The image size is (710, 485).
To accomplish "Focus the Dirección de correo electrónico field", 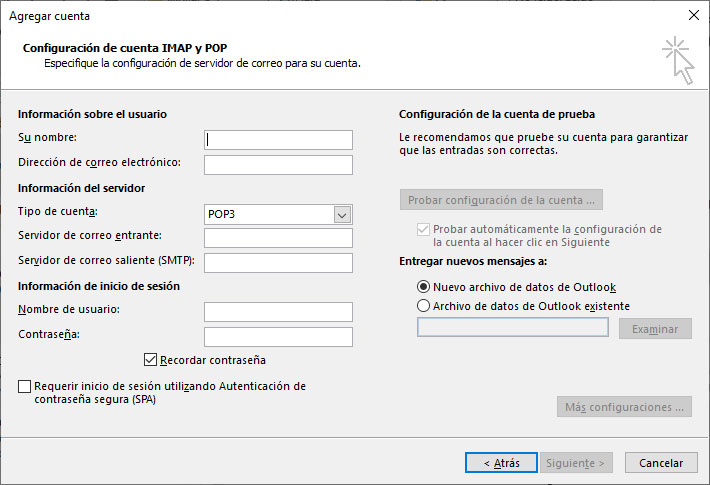I will (278, 164).
